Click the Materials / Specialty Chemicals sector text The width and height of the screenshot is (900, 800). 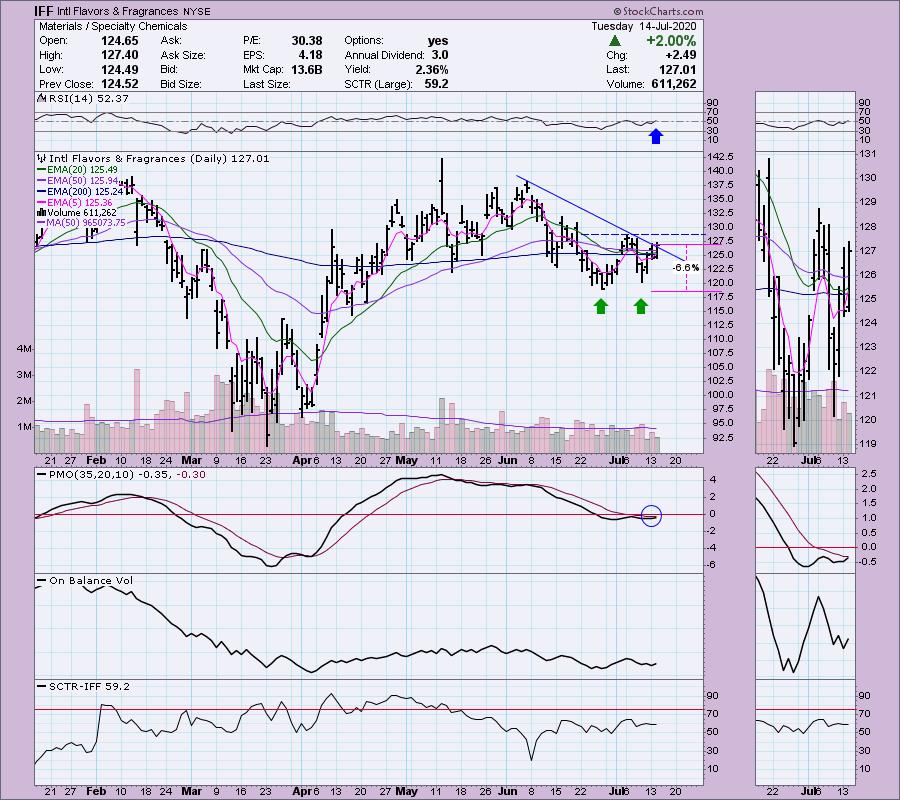[x=113, y=26]
